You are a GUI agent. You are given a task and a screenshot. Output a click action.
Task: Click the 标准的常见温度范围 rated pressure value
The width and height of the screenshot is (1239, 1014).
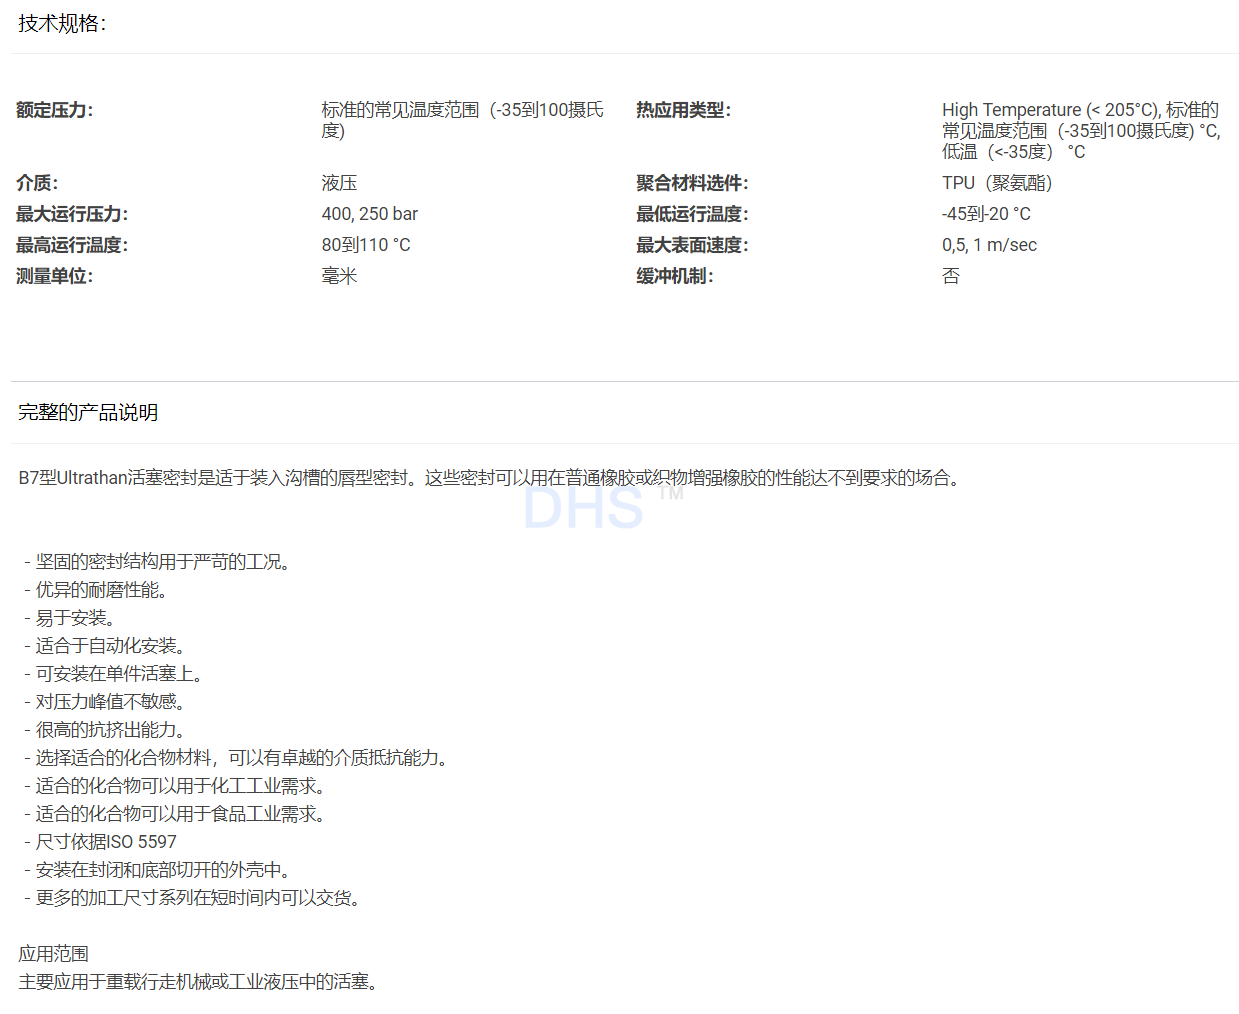click(x=463, y=120)
